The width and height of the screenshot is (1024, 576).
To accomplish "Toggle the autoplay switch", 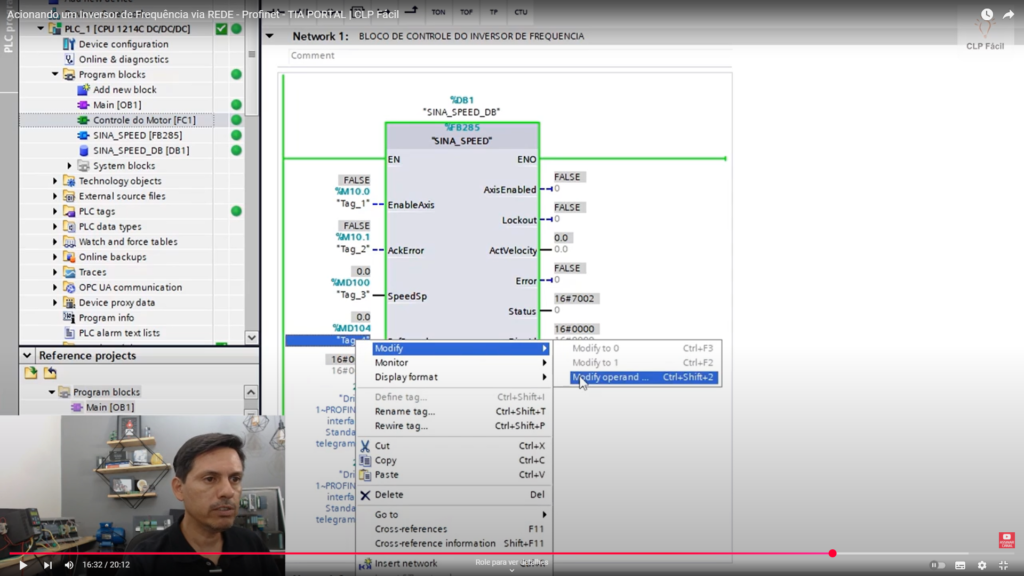I will click(x=938, y=565).
